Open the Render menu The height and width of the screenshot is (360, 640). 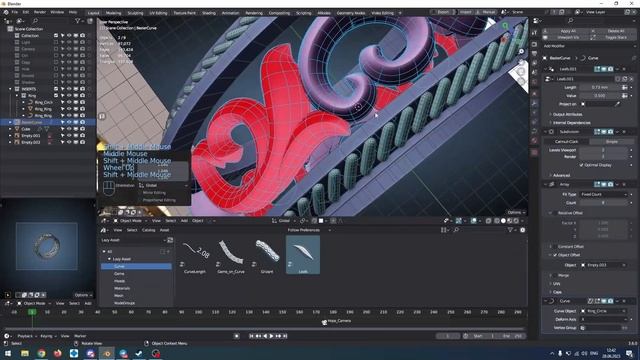pos(40,12)
